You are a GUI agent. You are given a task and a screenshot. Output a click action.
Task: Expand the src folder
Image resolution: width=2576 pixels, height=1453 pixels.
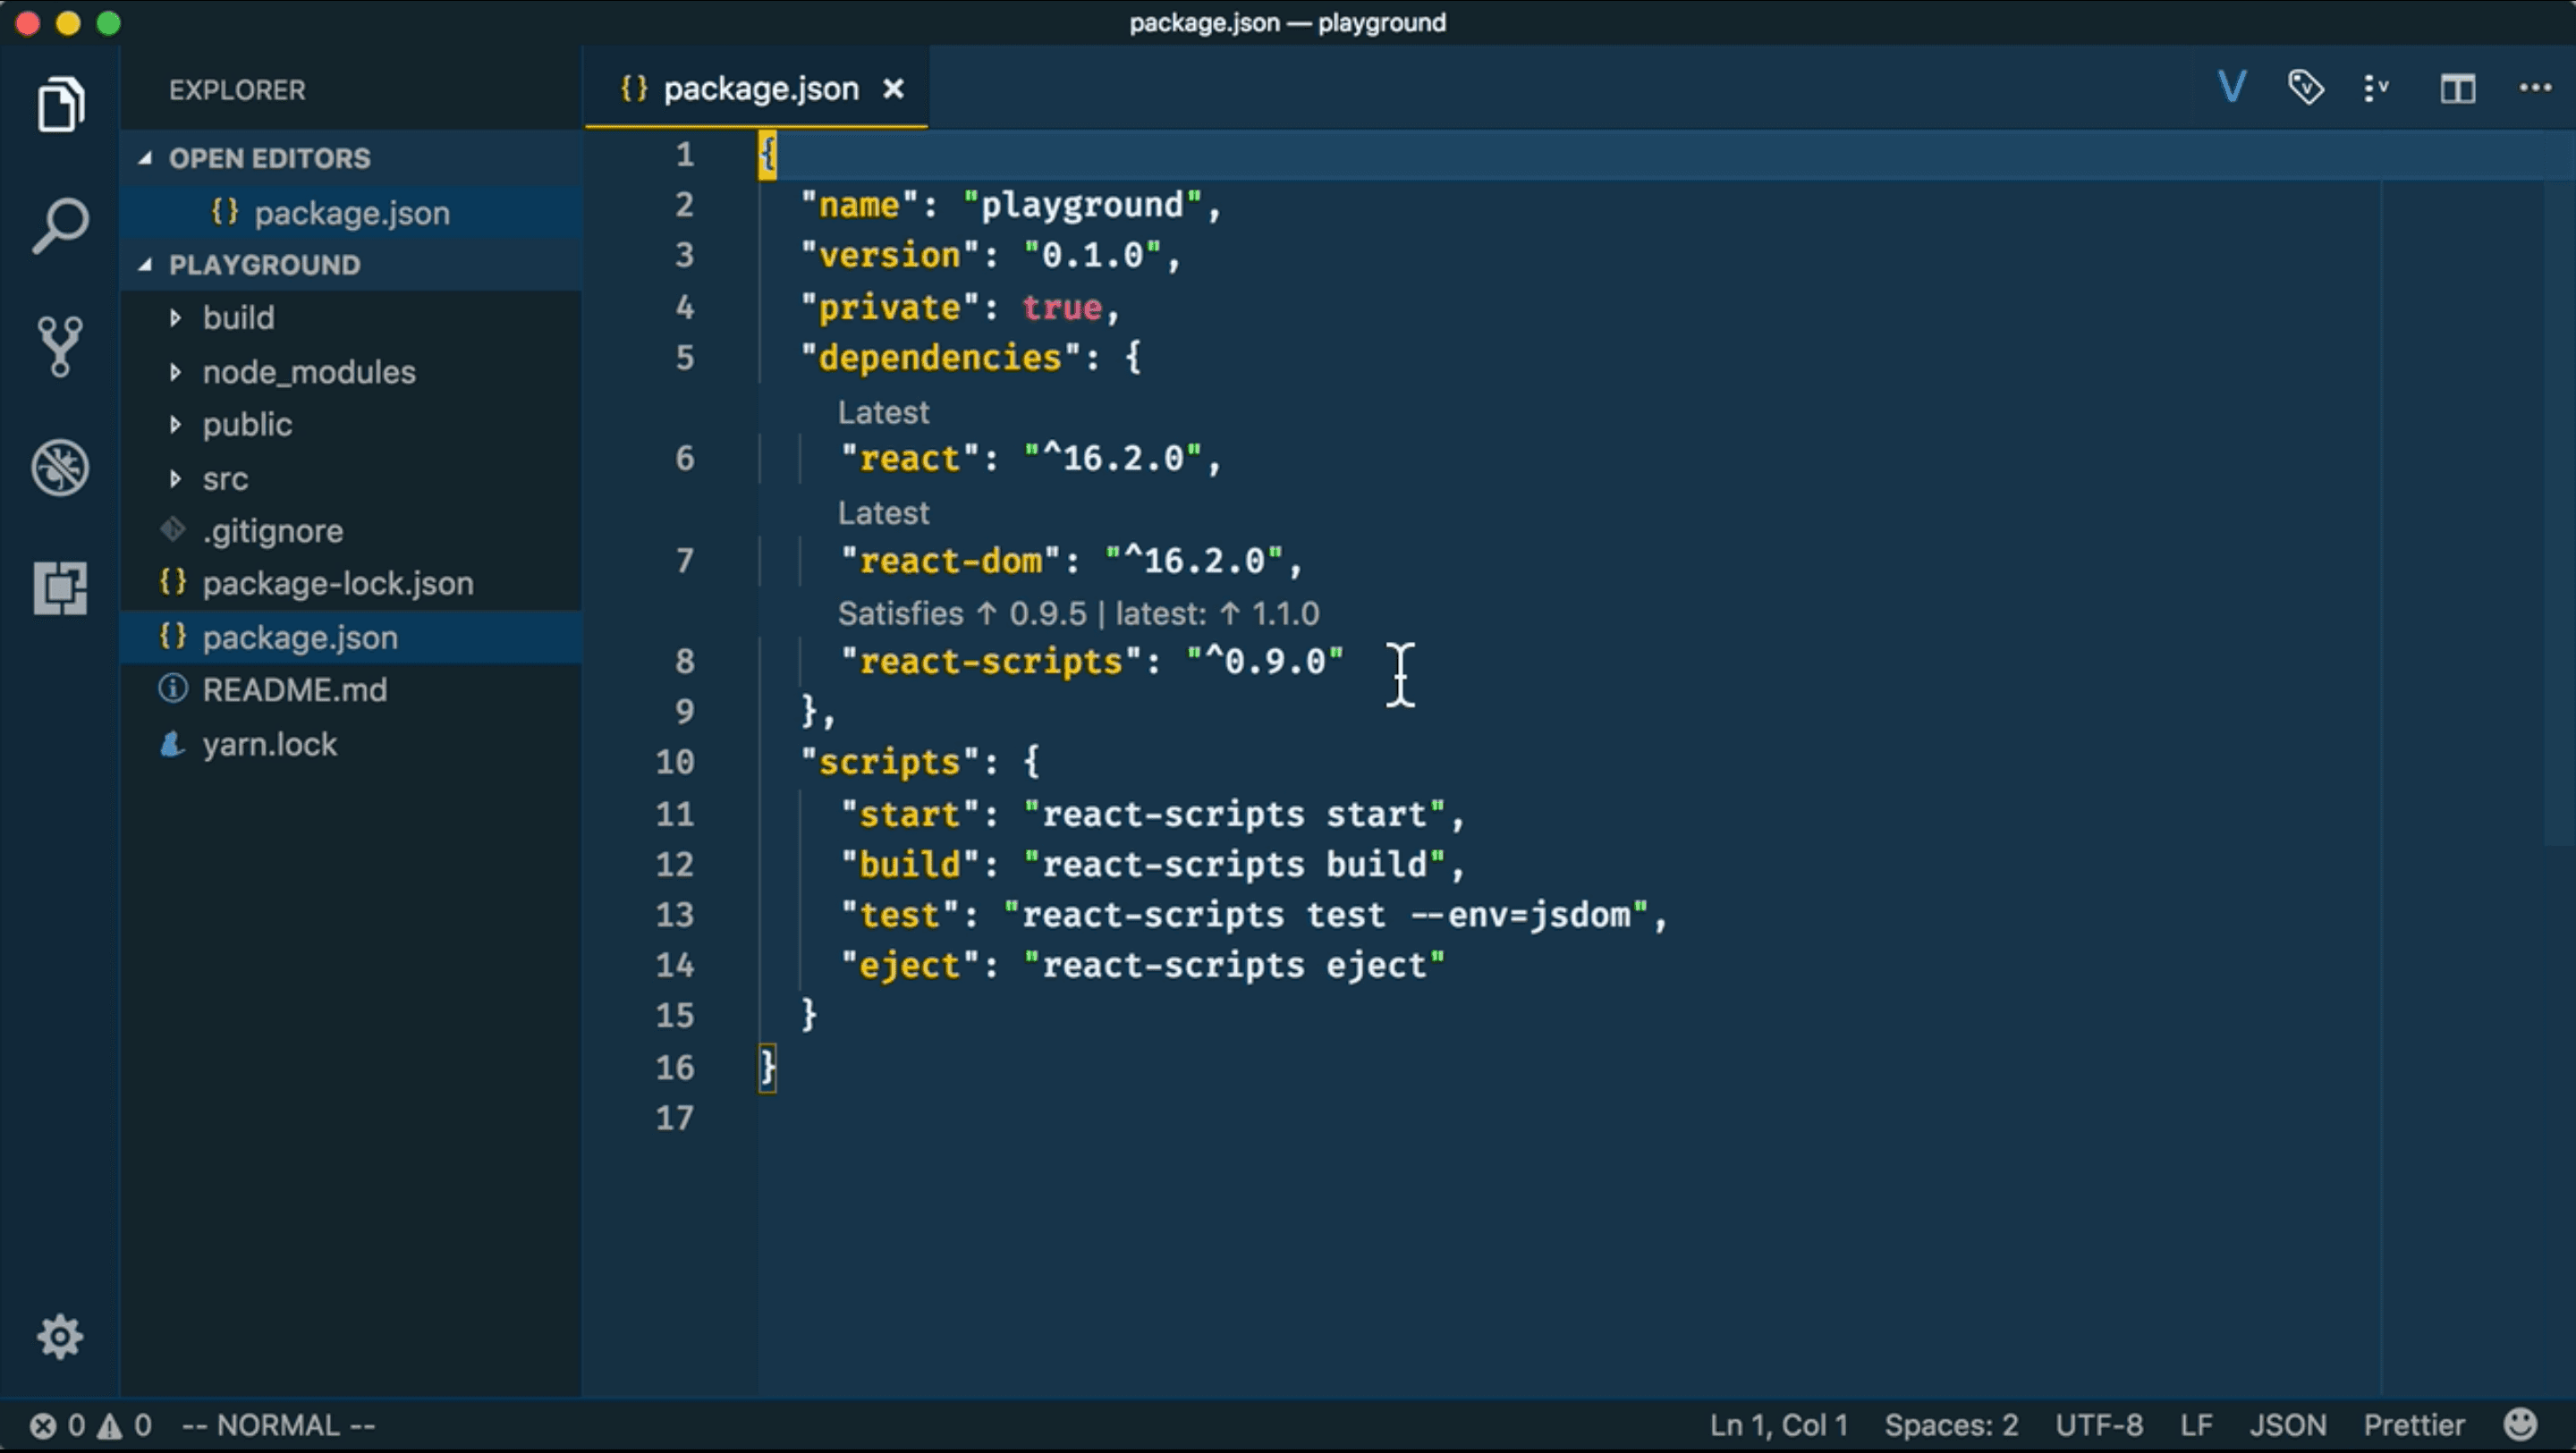pyautogui.click(x=350, y=479)
